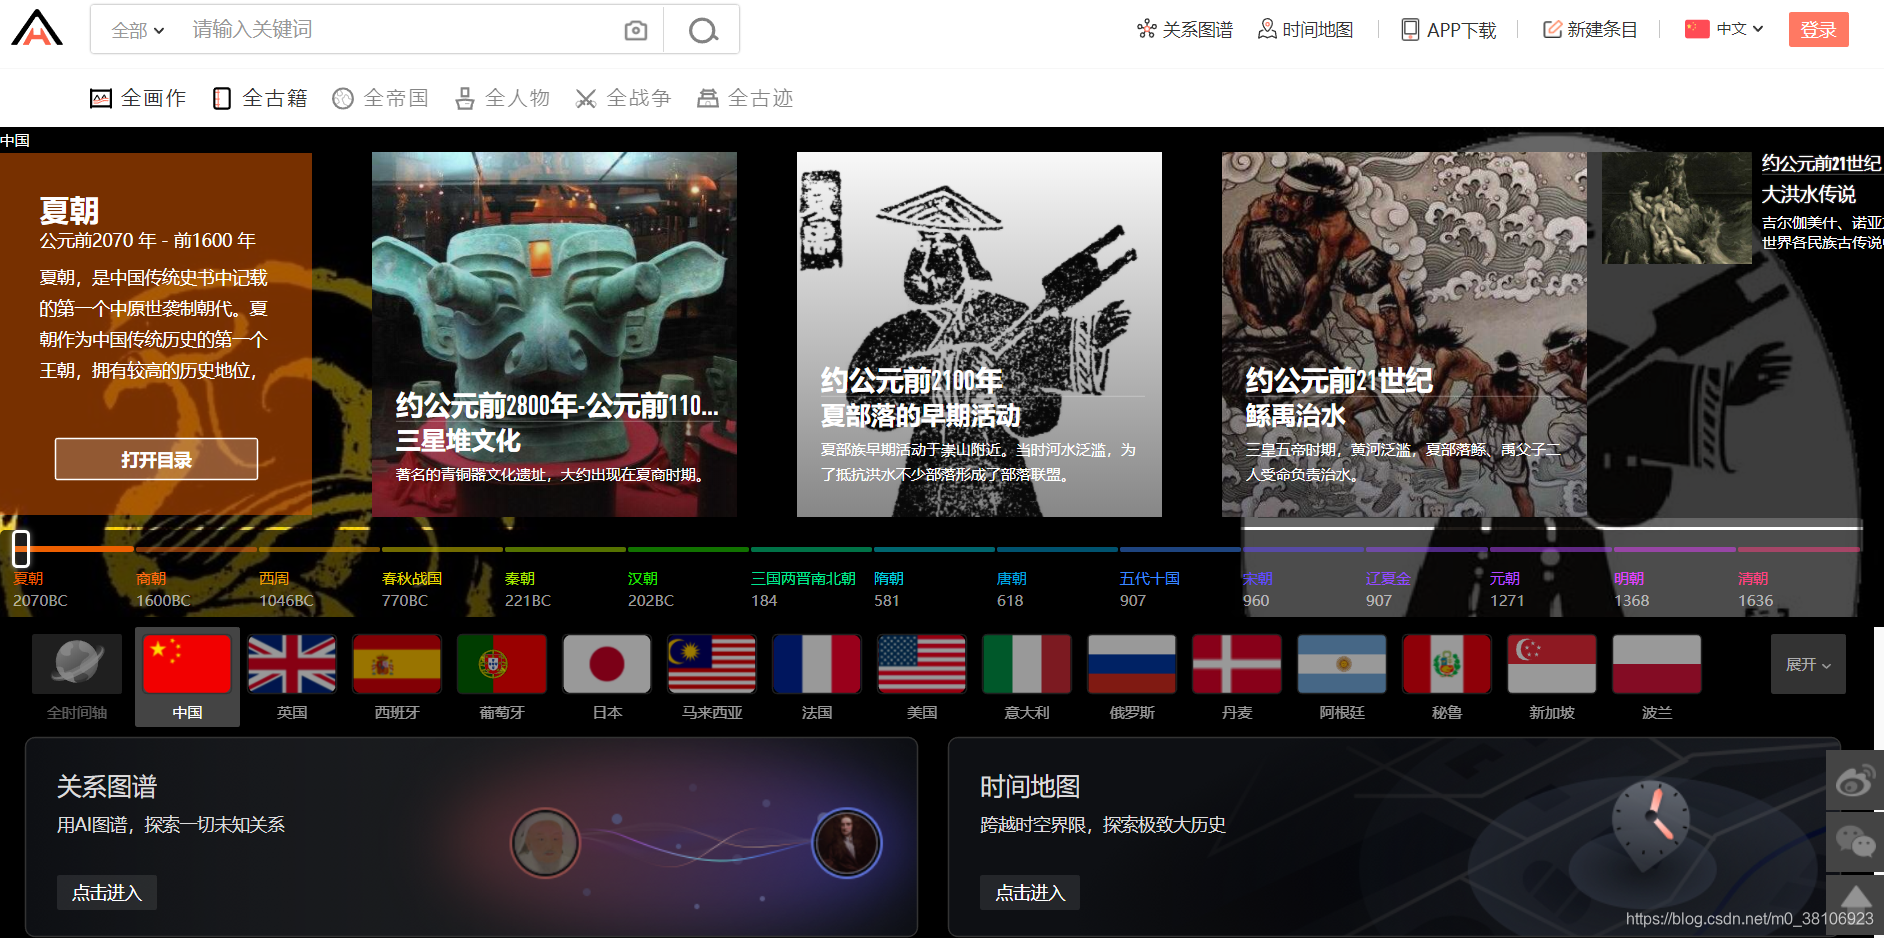Select the 全画作 tab
The height and width of the screenshot is (938, 1884).
(138, 98)
